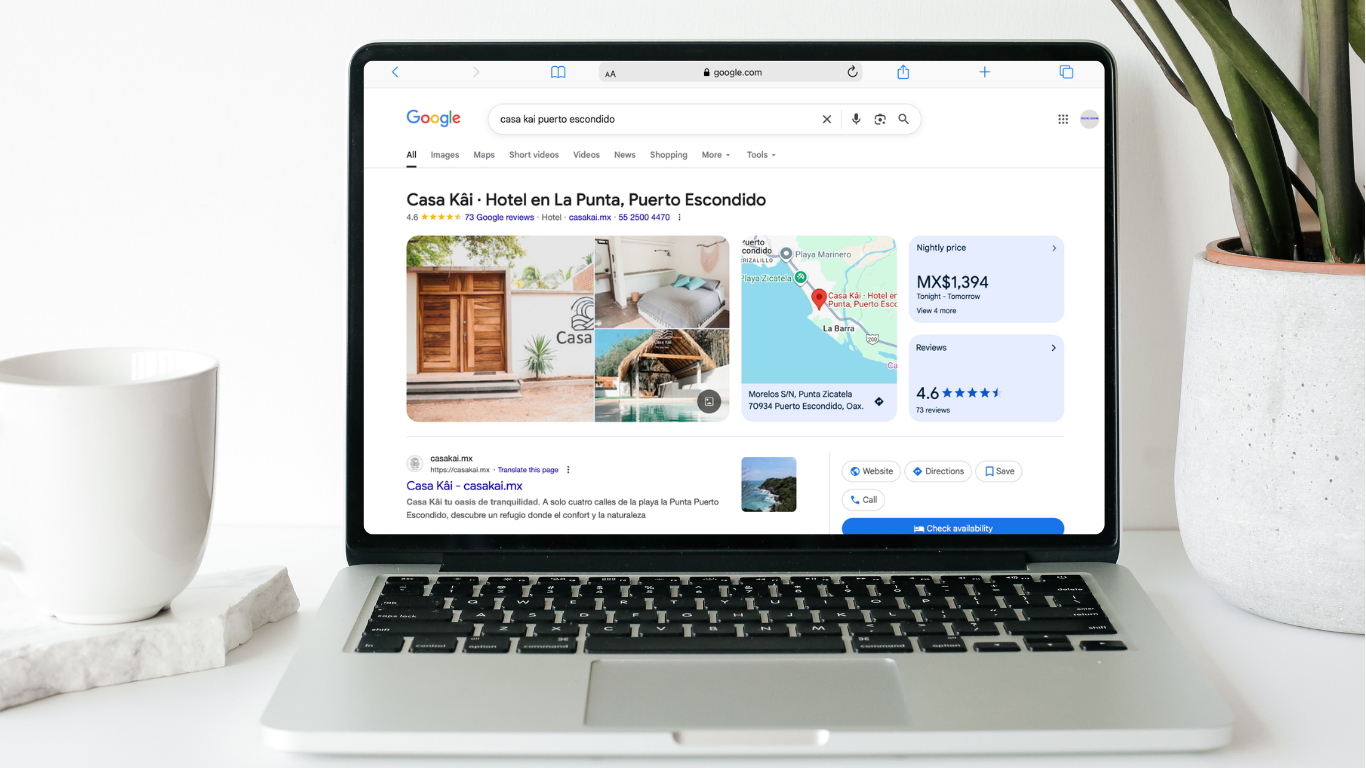Show all tabs overview icon
The height and width of the screenshot is (768, 1366).
pos(1066,72)
